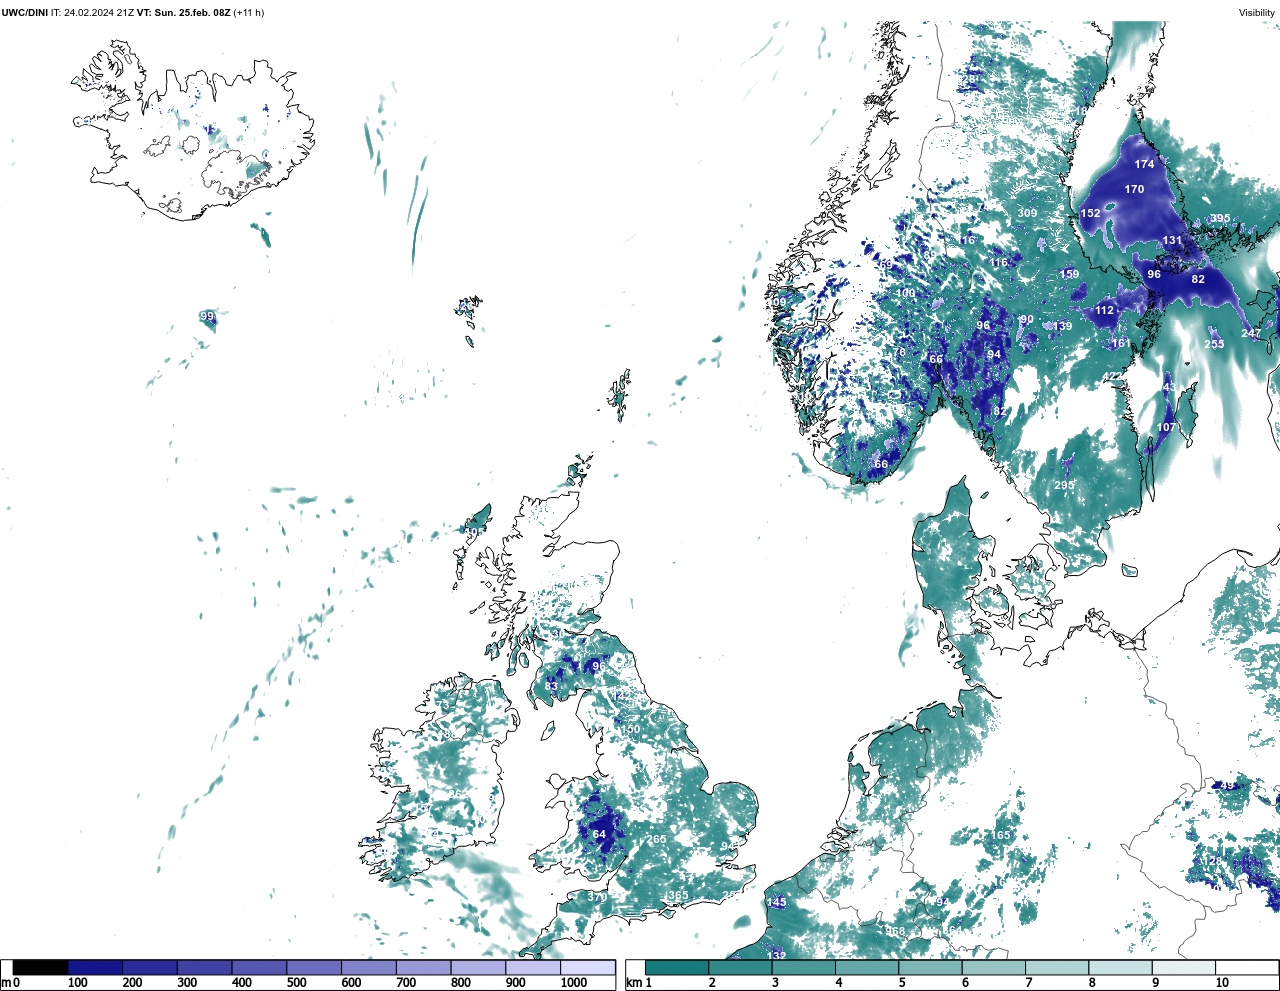This screenshot has height=991, width=1280.
Task: Click the 6–7 km legend swatch
Action: [x=994, y=968]
